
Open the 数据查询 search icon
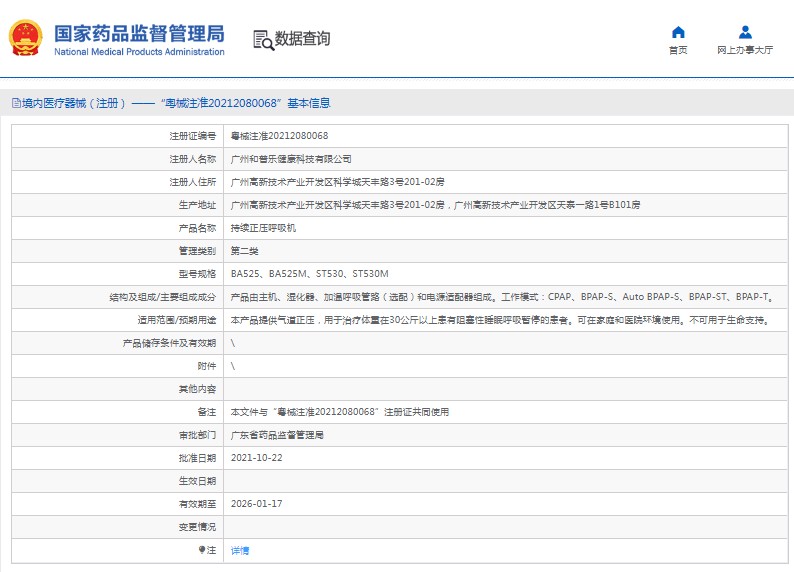[x=263, y=40]
